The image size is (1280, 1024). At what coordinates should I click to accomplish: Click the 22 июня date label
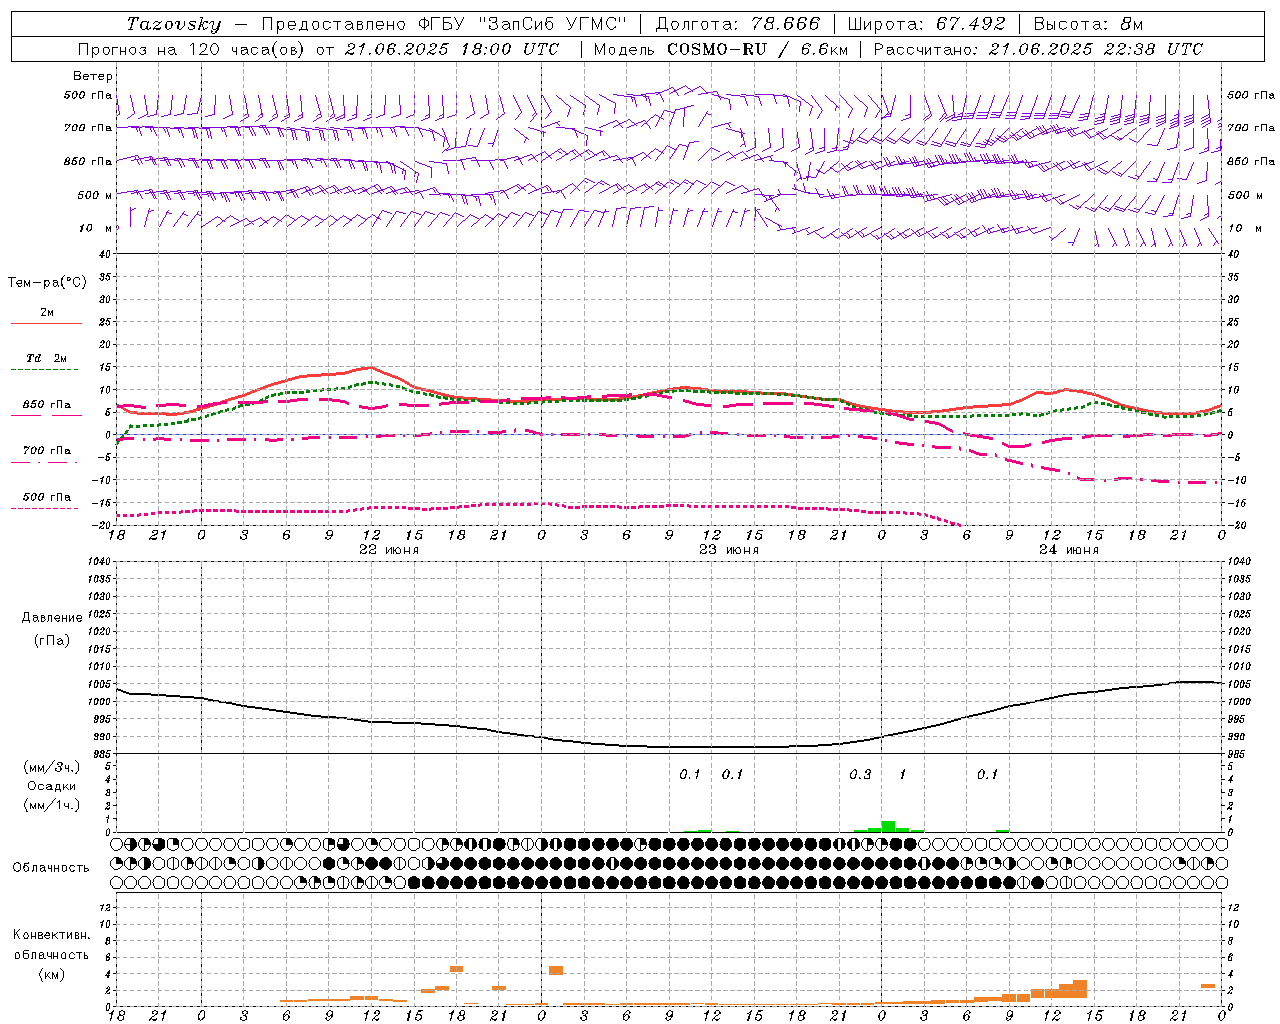[389, 550]
